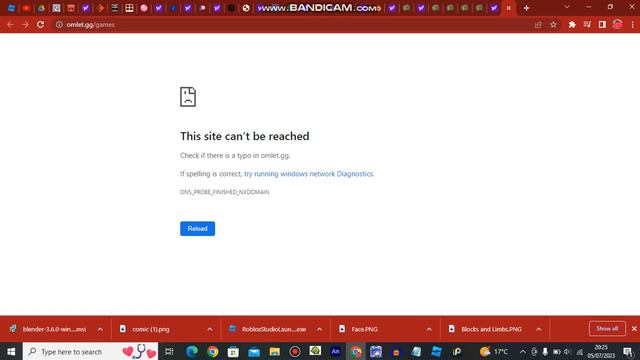This screenshot has height=360, width=640.
Task: Expand options for Blocks and Limbs.PNG
Action: coord(538,329)
